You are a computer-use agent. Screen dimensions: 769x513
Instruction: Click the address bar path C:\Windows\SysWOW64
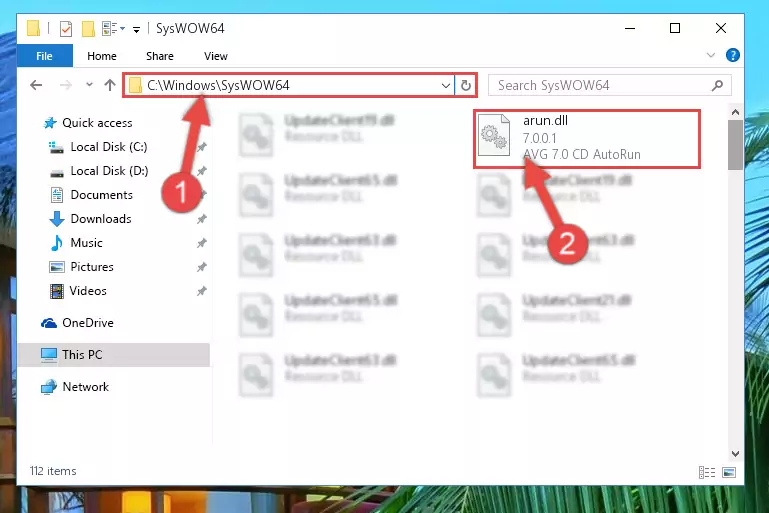(218, 85)
